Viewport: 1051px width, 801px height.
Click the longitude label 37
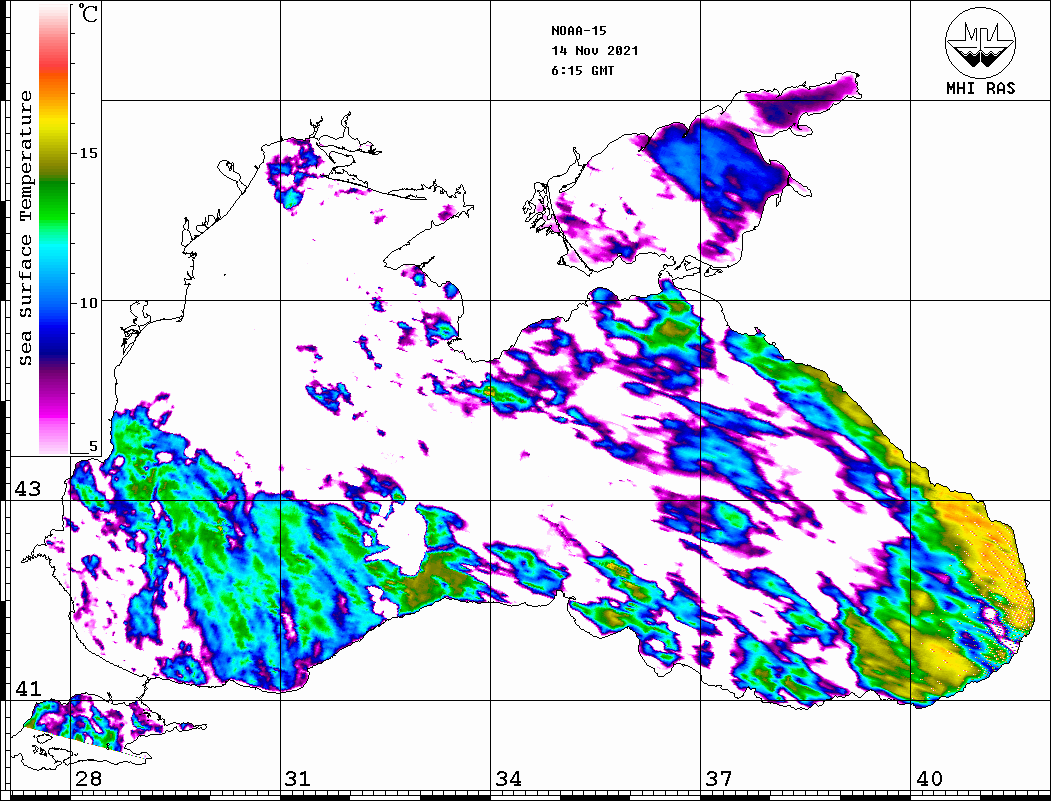point(719,779)
